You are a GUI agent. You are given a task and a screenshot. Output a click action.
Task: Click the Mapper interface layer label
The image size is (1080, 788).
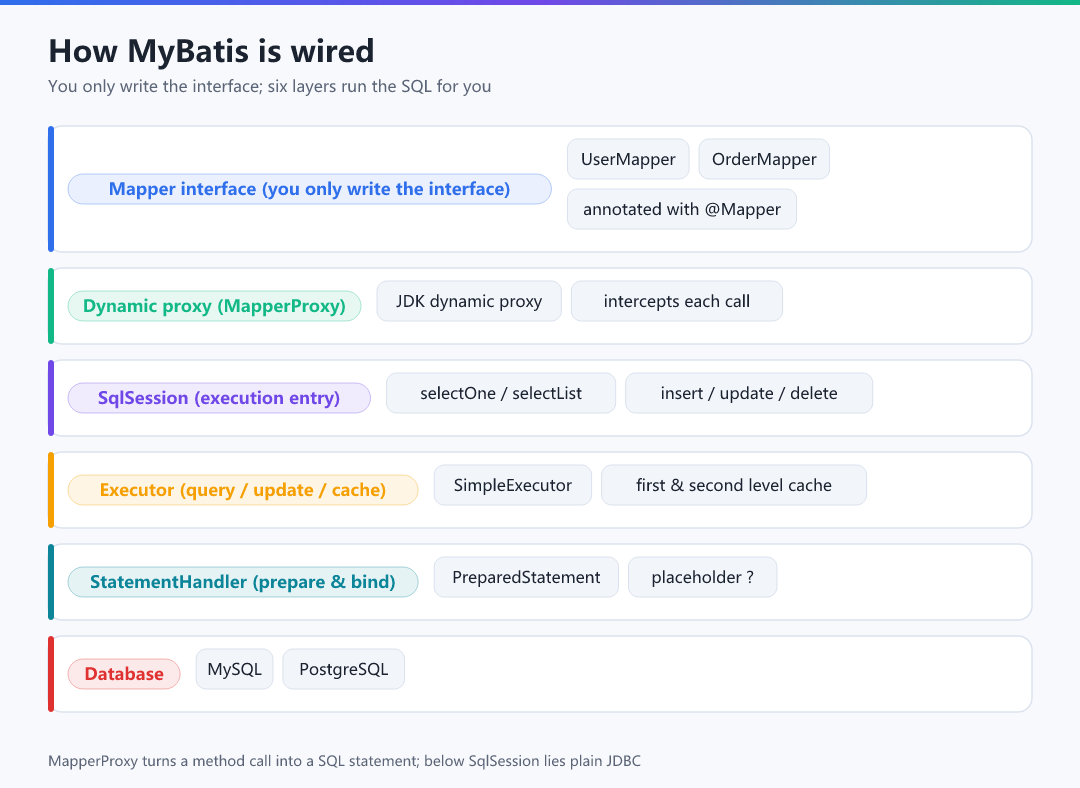pos(309,189)
